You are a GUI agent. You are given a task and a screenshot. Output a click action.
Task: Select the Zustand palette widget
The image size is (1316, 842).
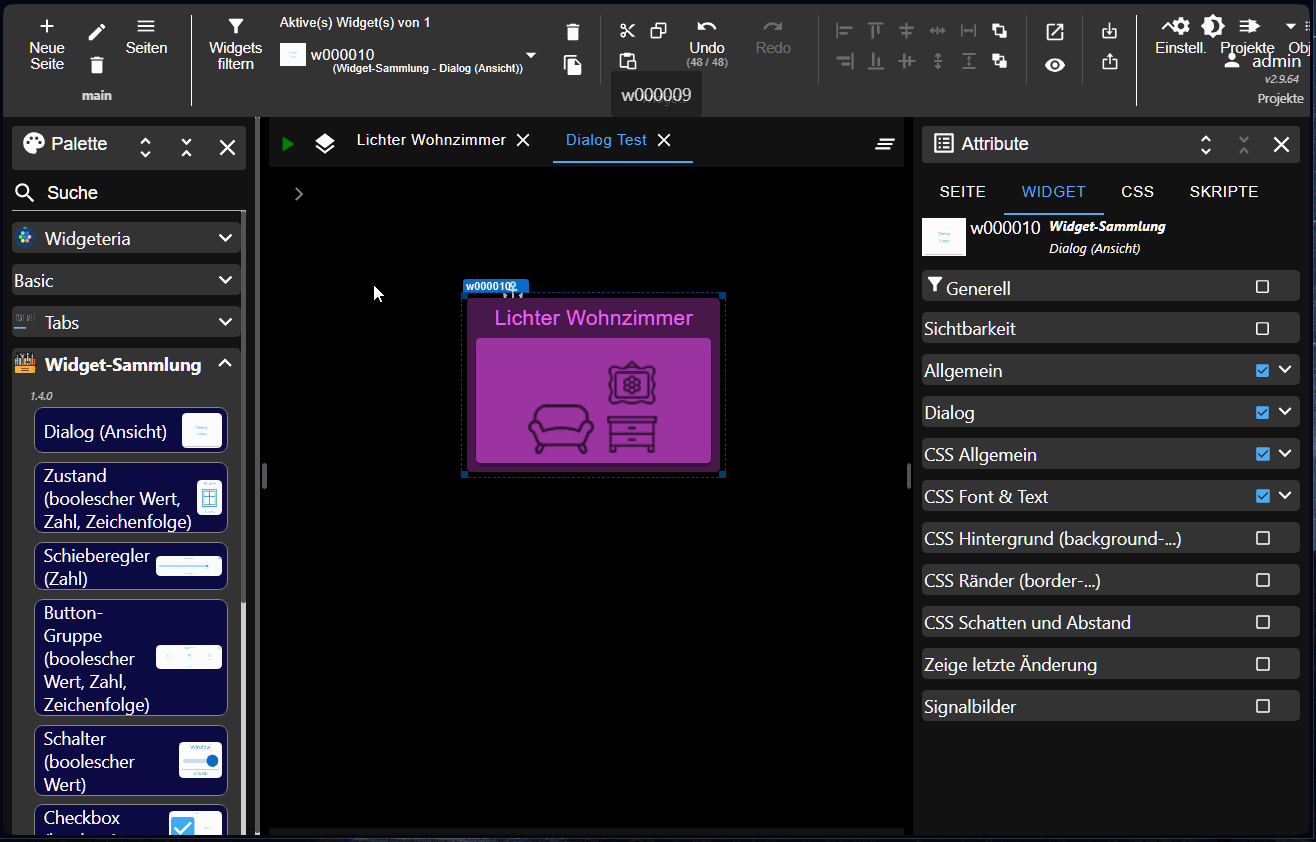[131, 498]
